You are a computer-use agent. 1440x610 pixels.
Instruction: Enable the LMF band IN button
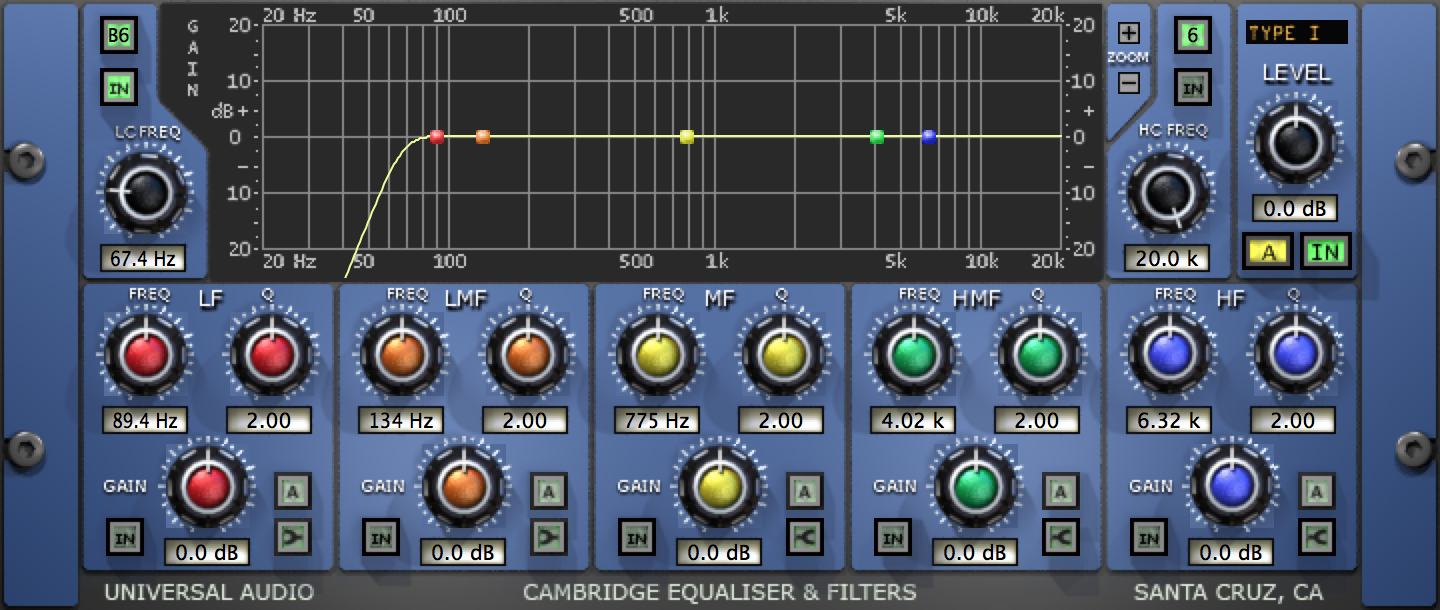(x=381, y=539)
